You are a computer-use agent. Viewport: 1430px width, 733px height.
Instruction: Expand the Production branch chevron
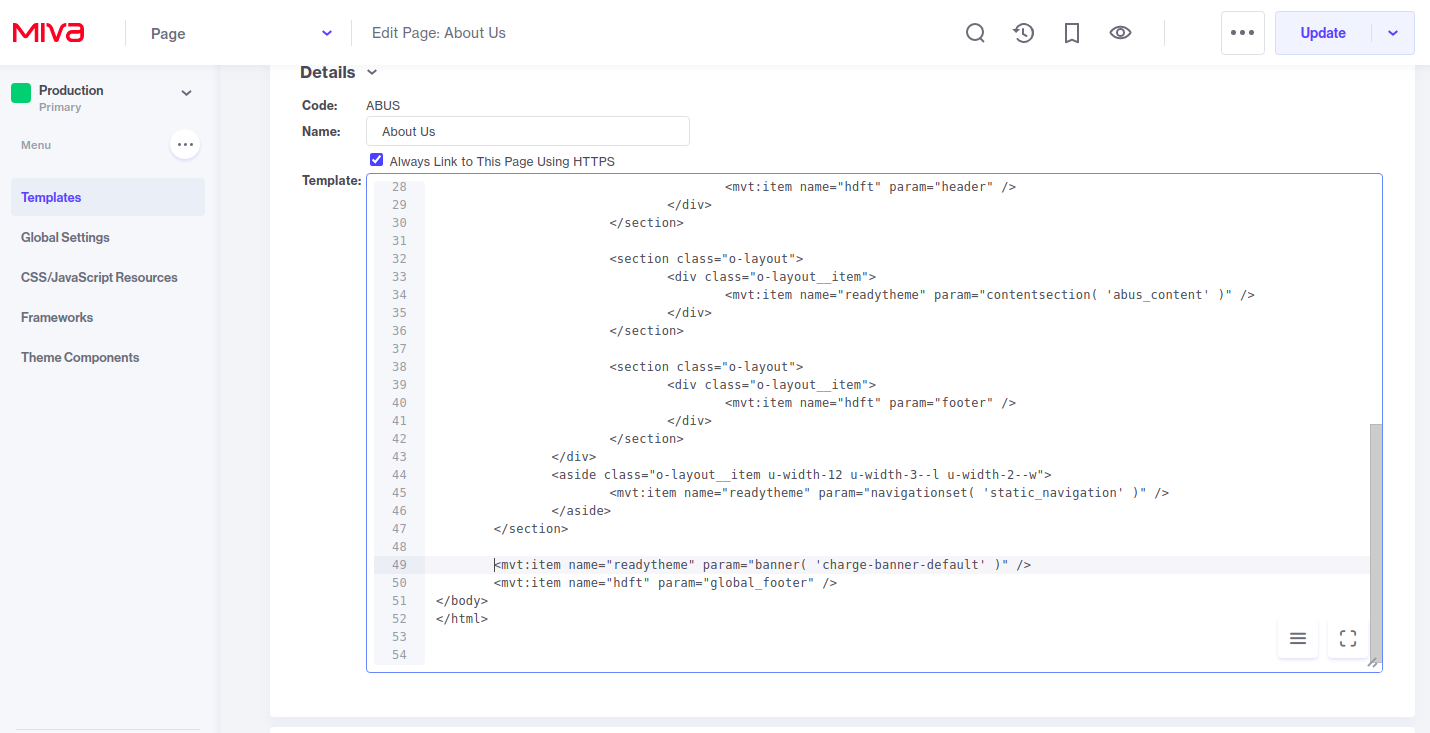186,93
